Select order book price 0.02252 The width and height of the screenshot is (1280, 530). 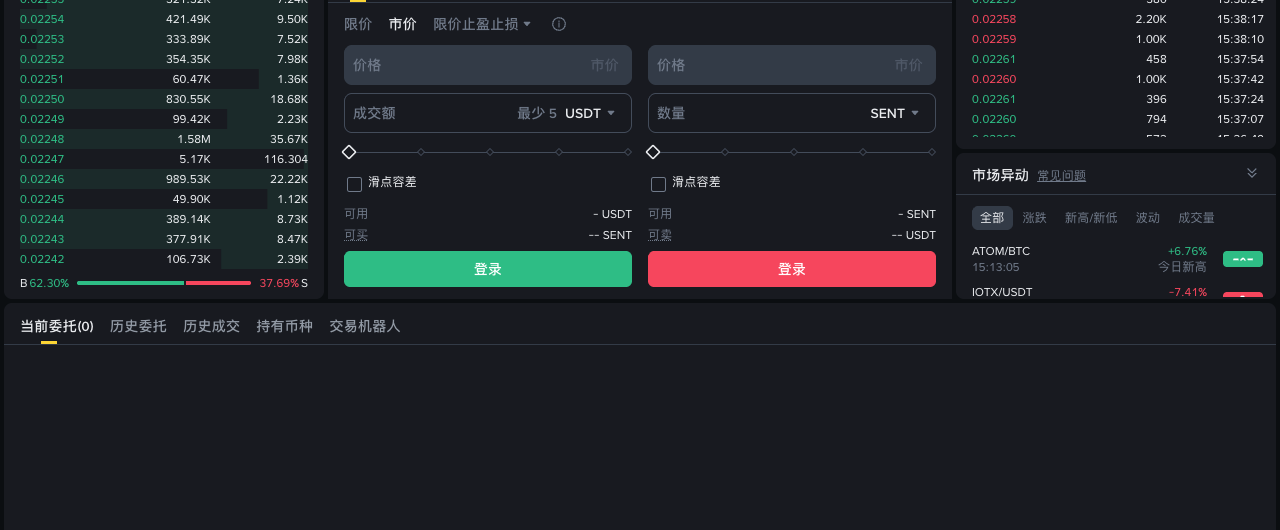42,59
